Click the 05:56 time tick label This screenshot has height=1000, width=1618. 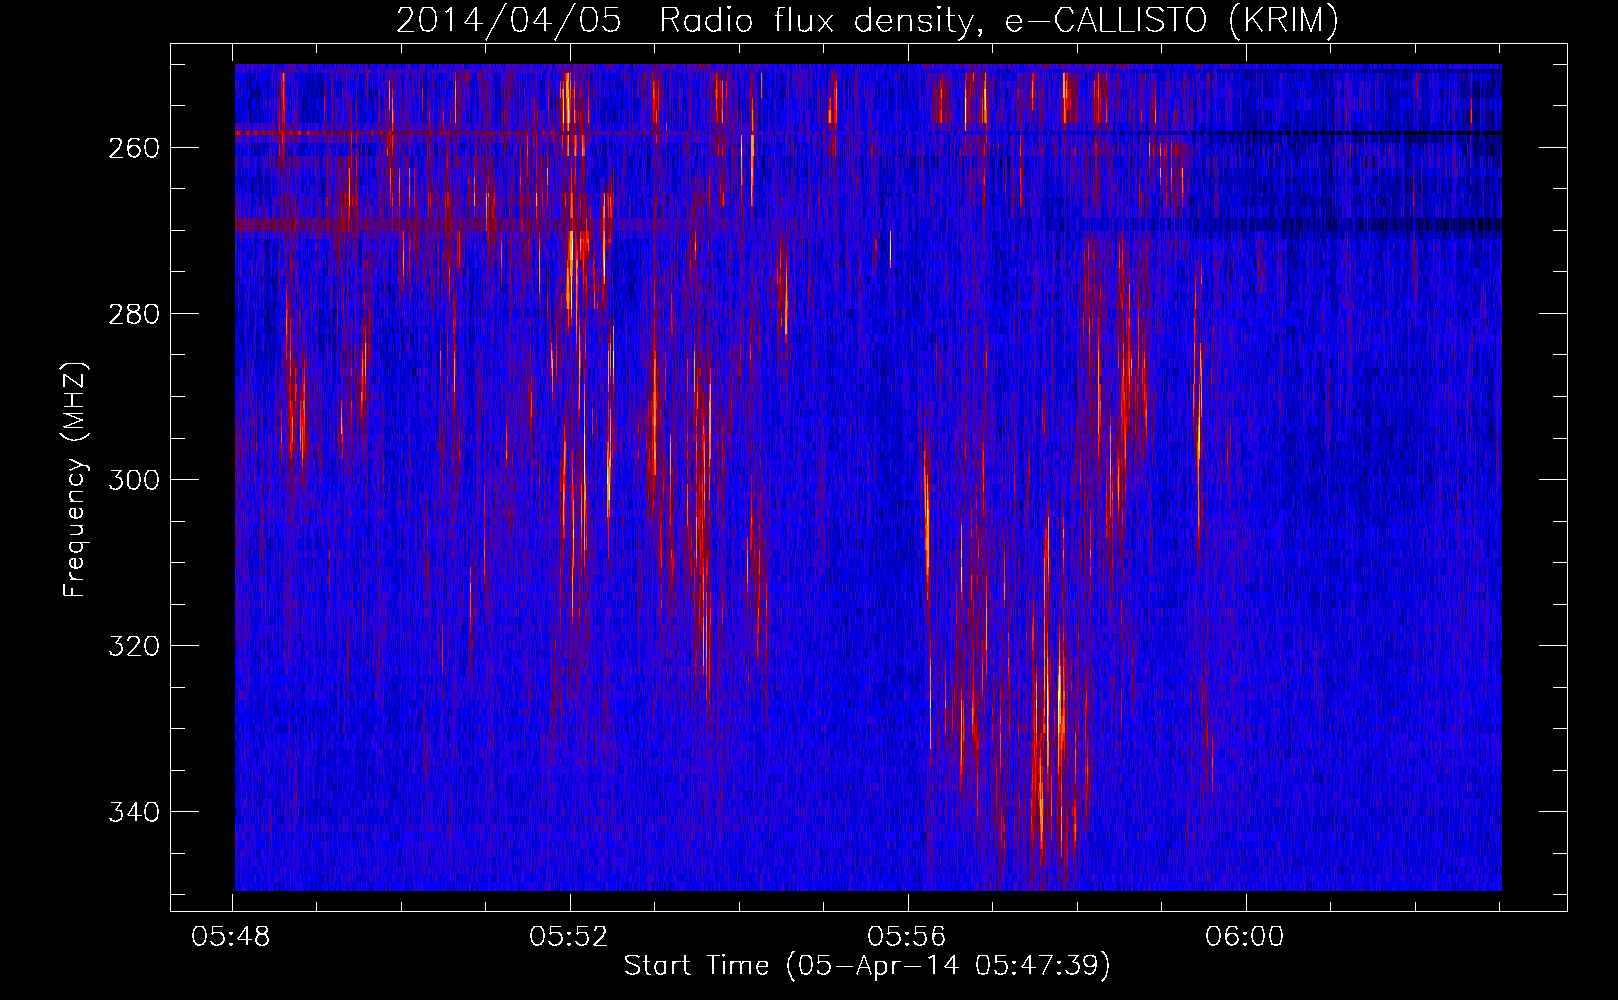point(907,937)
